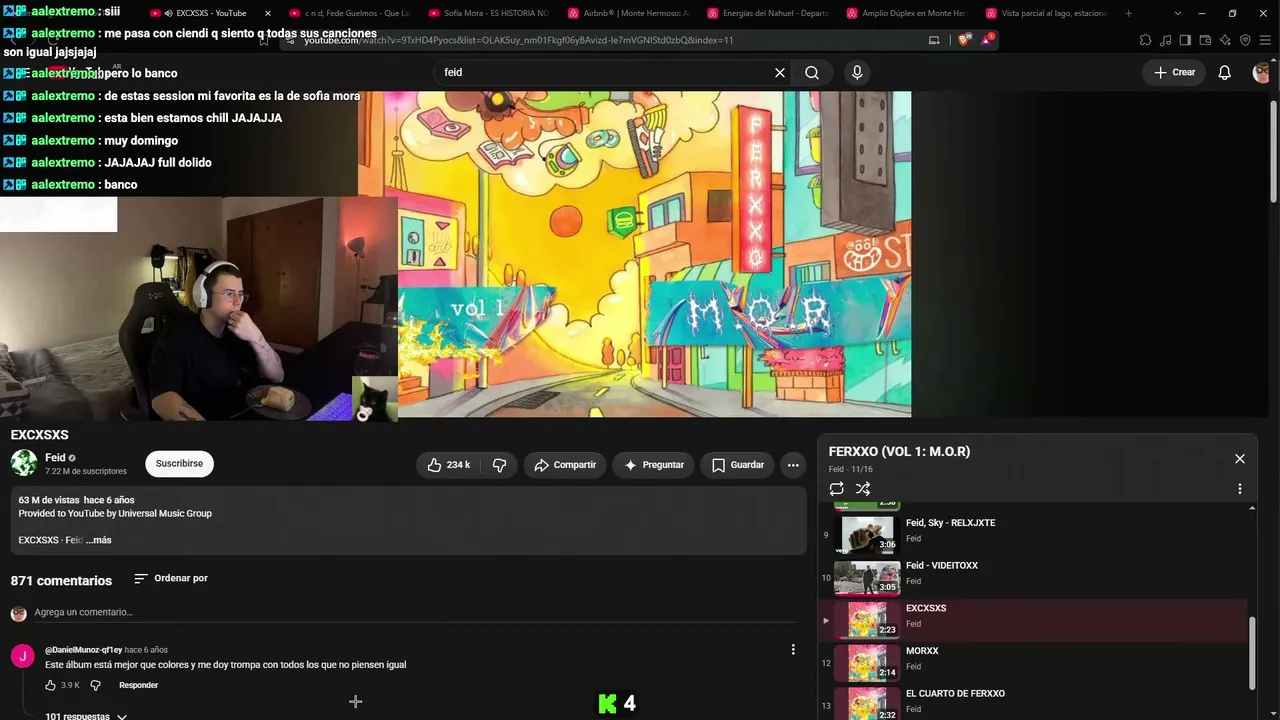Open more actions menu beside Guardar

point(793,465)
